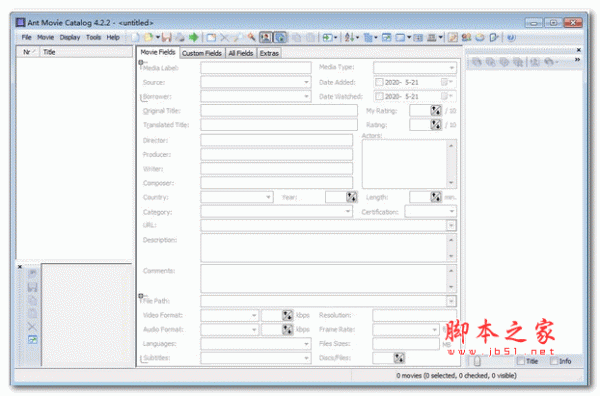600x396 pixels.
Task: Tick the Date Added checkbox
Action: point(379,82)
